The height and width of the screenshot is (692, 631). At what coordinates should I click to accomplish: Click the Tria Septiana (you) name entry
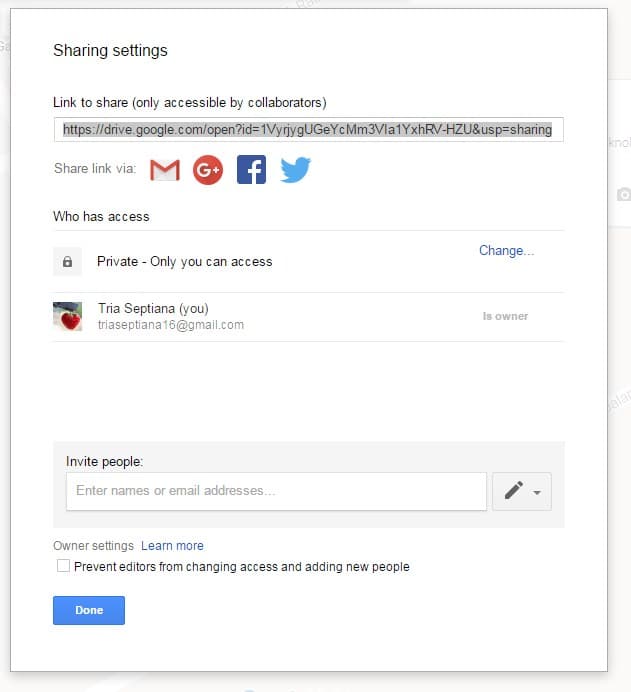pos(153,308)
